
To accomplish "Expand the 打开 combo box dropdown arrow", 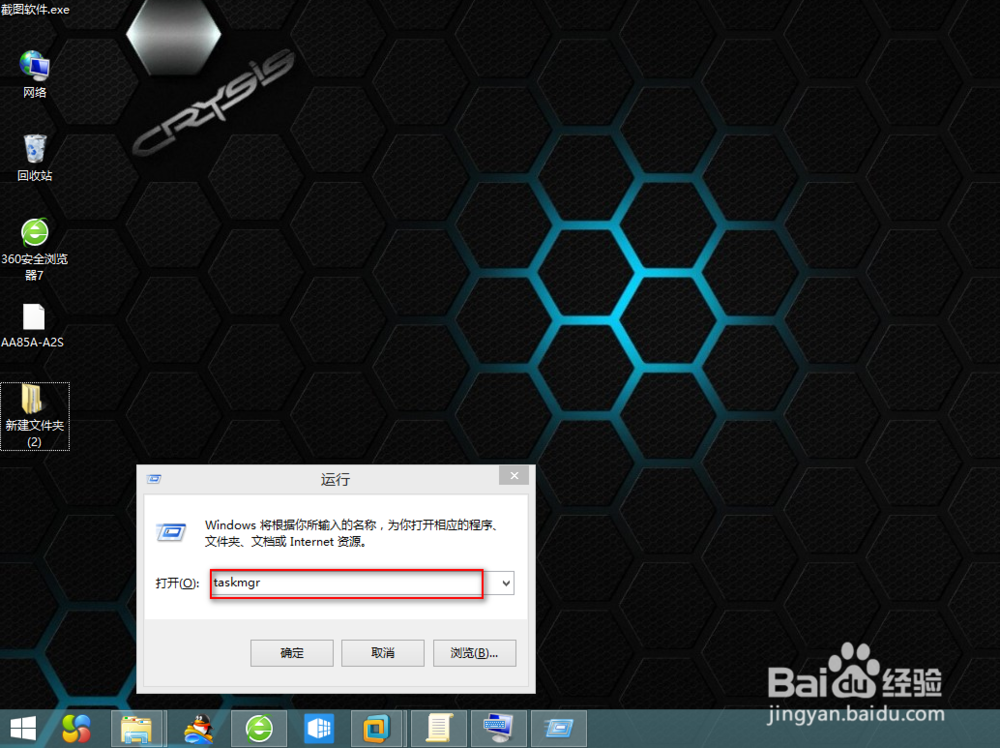I will [x=506, y=583].
